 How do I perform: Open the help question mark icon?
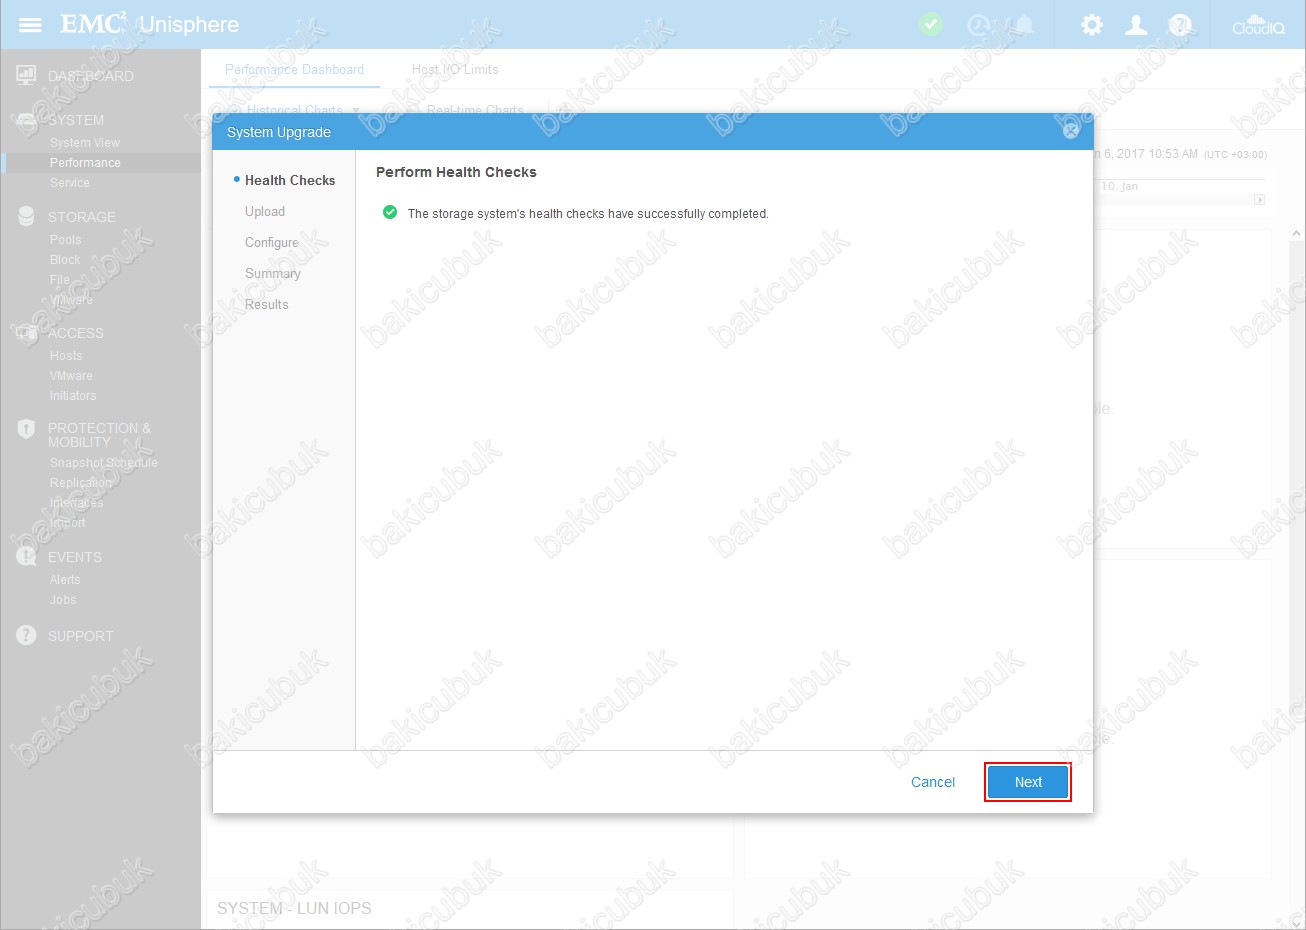[x=1180, y=25]
